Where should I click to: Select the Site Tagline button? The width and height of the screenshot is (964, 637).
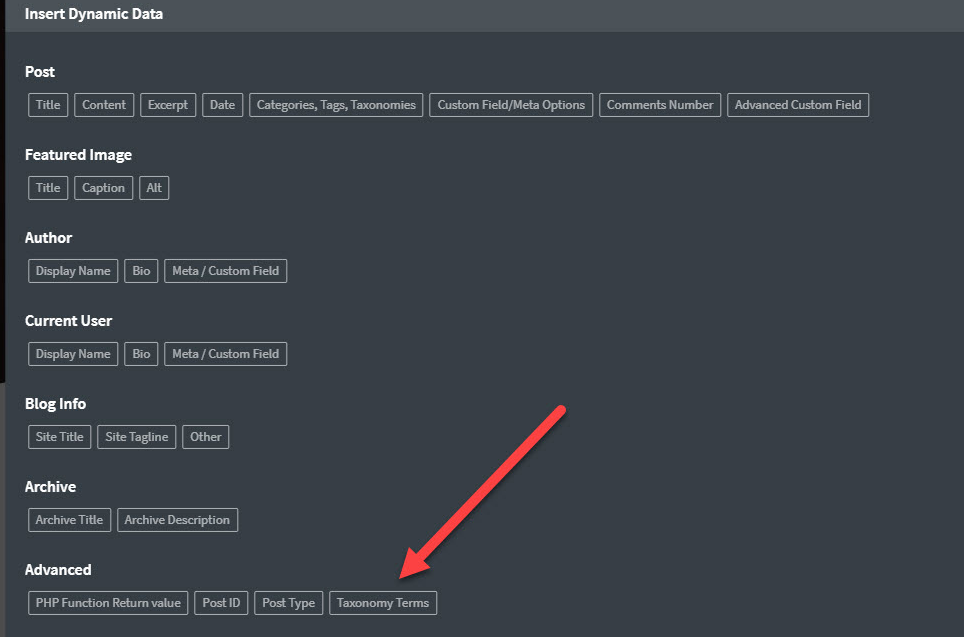[x=137, y=437]
